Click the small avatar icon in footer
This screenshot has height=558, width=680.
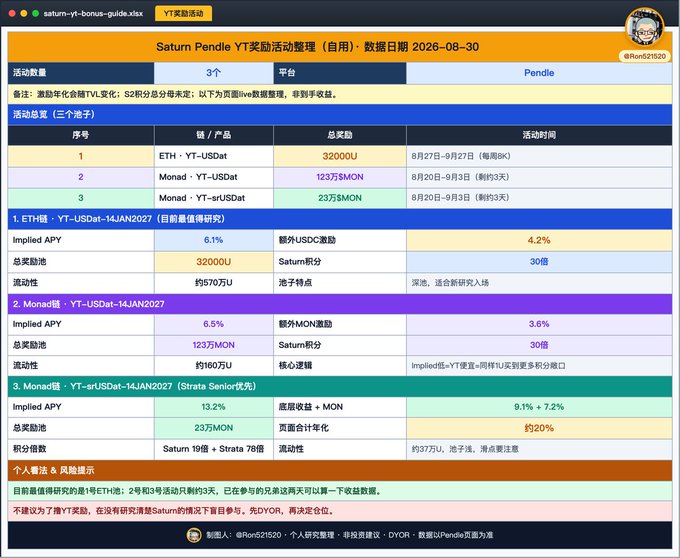pos(194,535)
